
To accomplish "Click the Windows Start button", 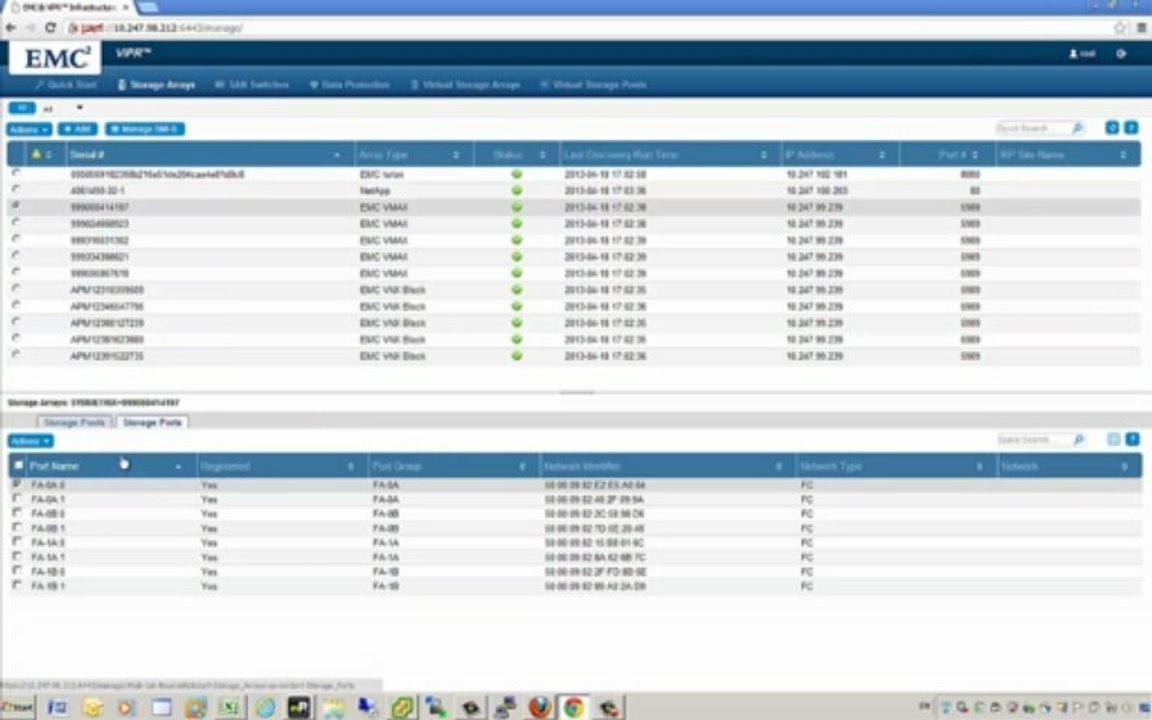I will click(x=18, y=708).
